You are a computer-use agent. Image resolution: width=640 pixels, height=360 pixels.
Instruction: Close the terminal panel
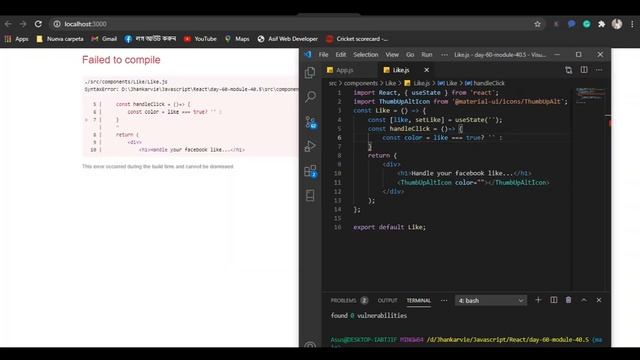pyautogui.click(x=599, y=300)
